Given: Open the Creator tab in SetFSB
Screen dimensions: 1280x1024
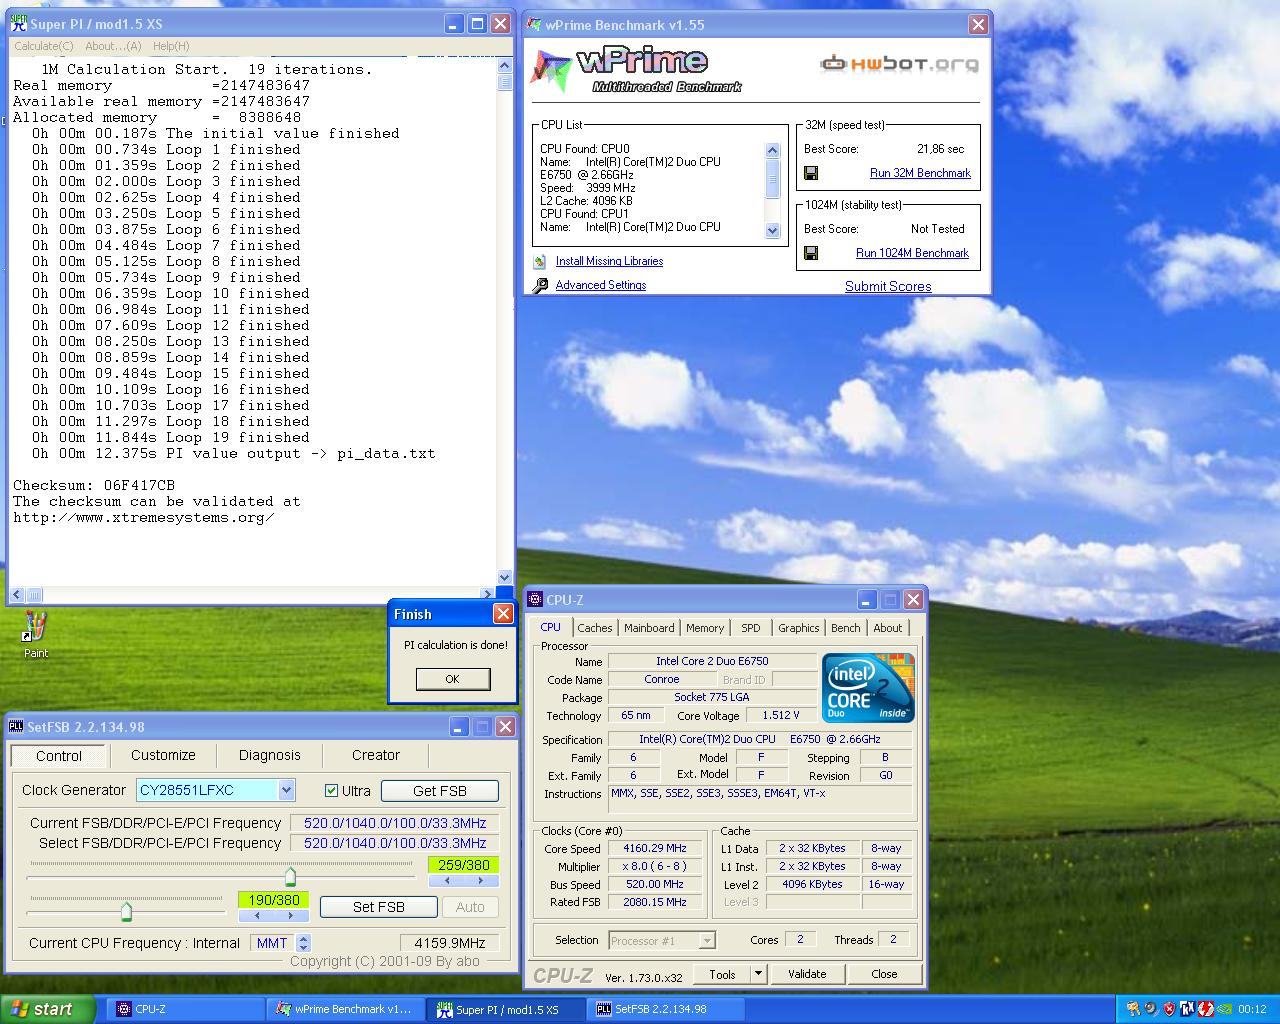Looking at the screenshot, I should (x=376, y=755).
